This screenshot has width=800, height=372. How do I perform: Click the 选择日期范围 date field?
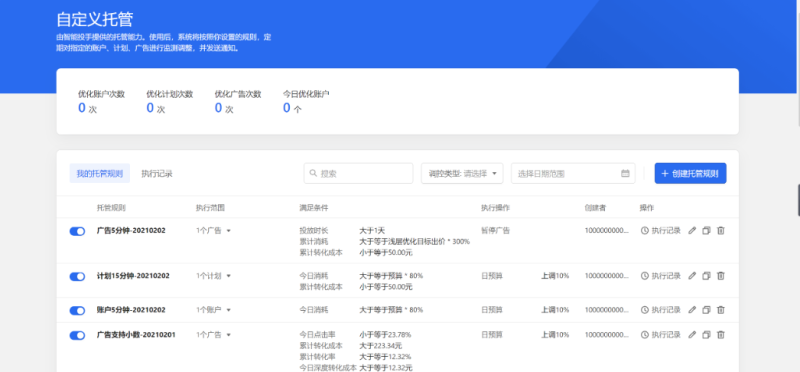click(x=573, y=173)
